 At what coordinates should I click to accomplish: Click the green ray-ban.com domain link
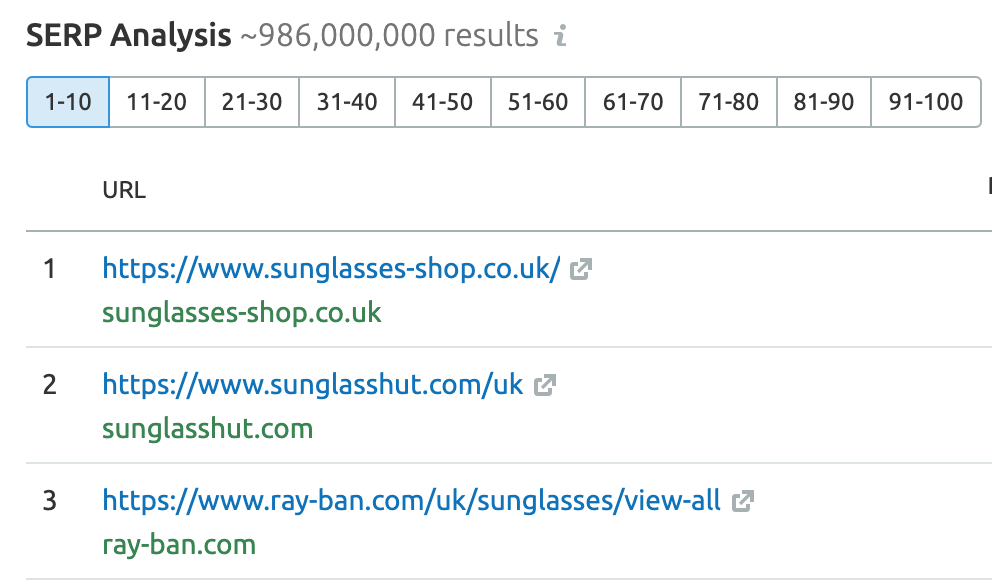[179, 545]
